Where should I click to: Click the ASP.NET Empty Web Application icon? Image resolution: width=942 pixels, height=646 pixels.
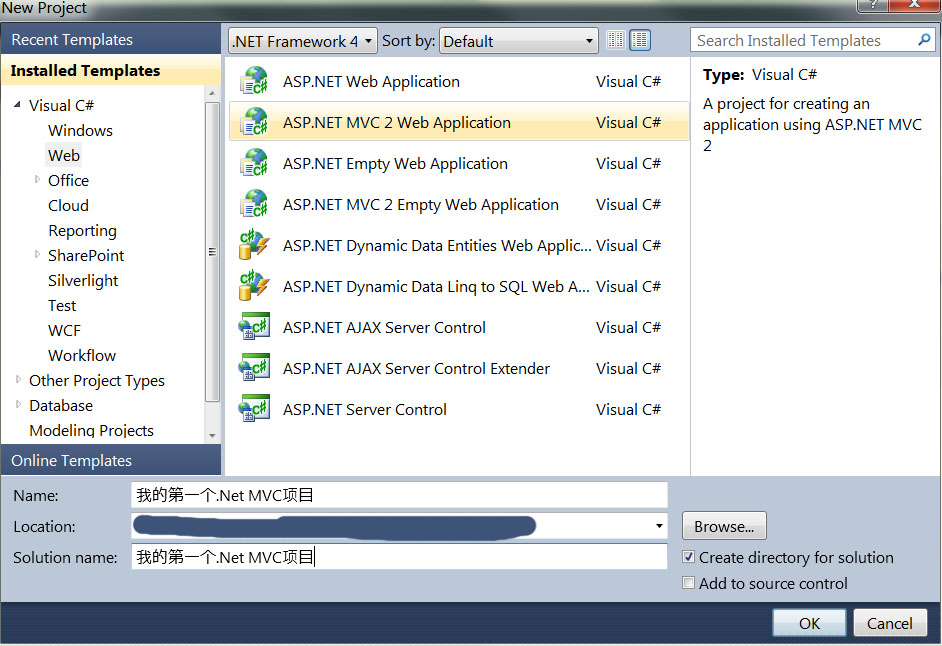point(254,163)
